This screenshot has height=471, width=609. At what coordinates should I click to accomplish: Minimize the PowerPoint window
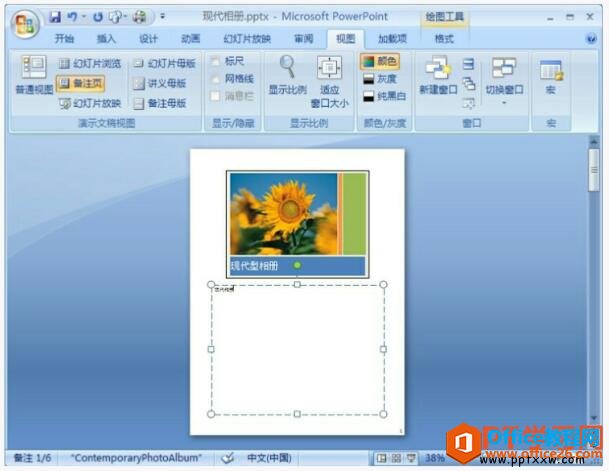pos(550,17)
